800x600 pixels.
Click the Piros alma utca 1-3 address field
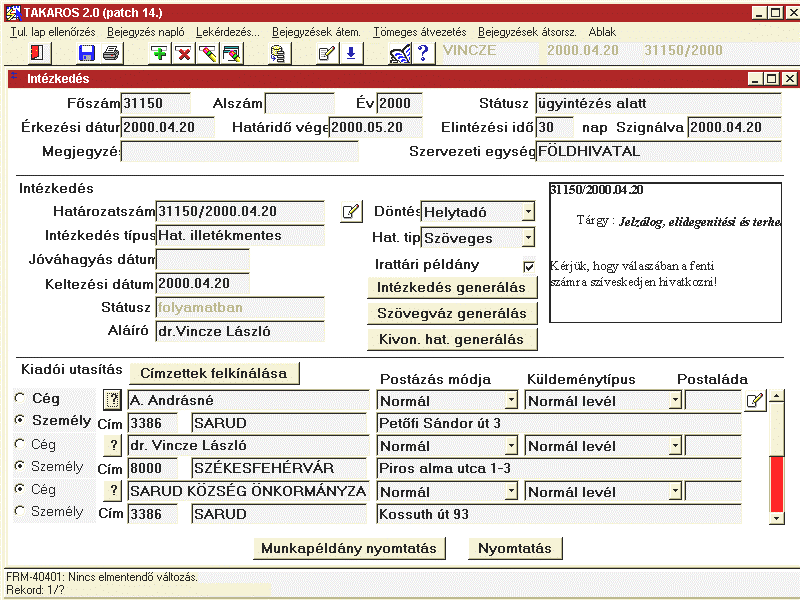pyautogui.click(x=559, y=468)
